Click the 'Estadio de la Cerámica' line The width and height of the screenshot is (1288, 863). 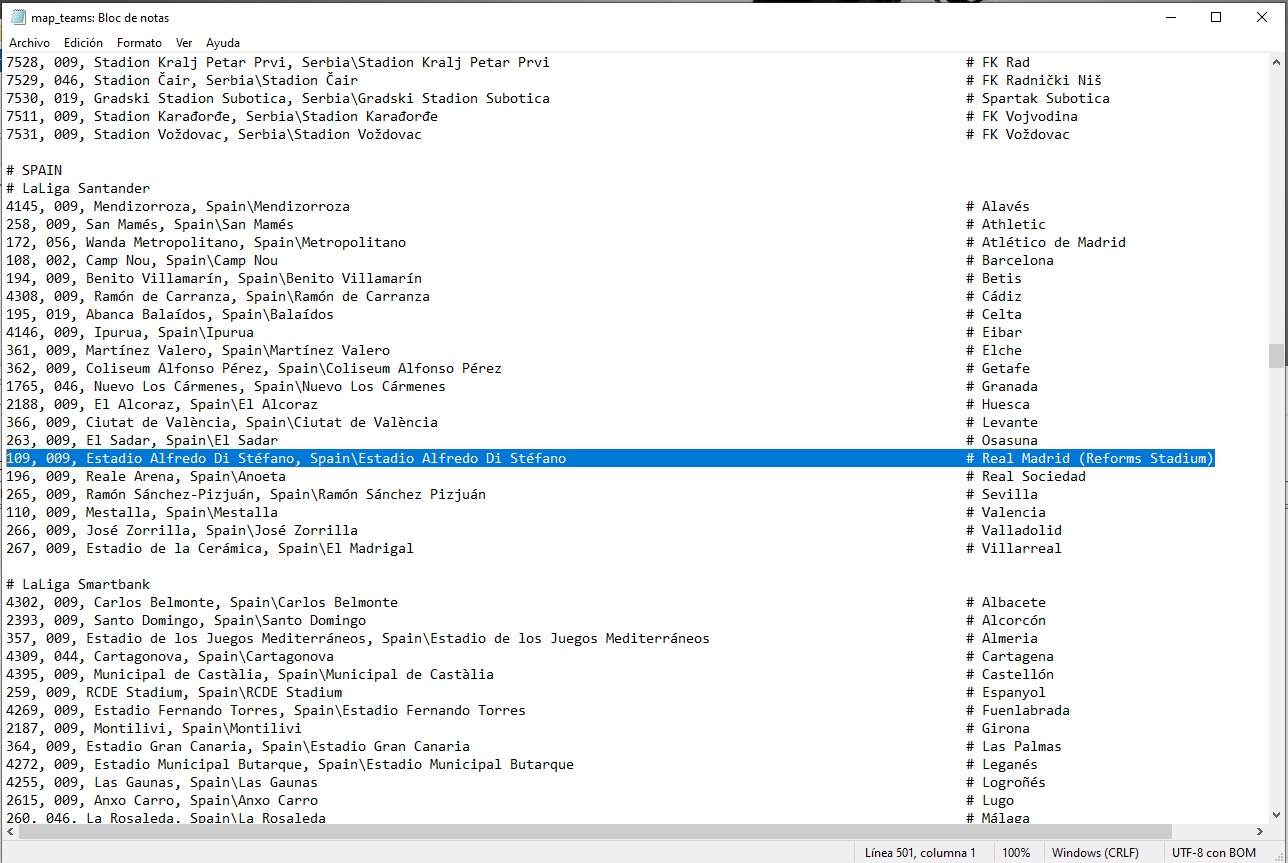tap(210, 548)
